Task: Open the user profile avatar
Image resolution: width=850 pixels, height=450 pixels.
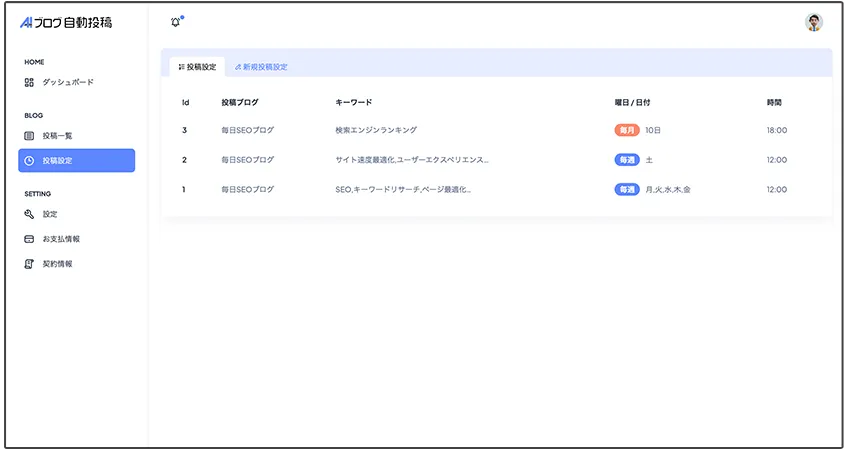Action: [x=814, y=22]
